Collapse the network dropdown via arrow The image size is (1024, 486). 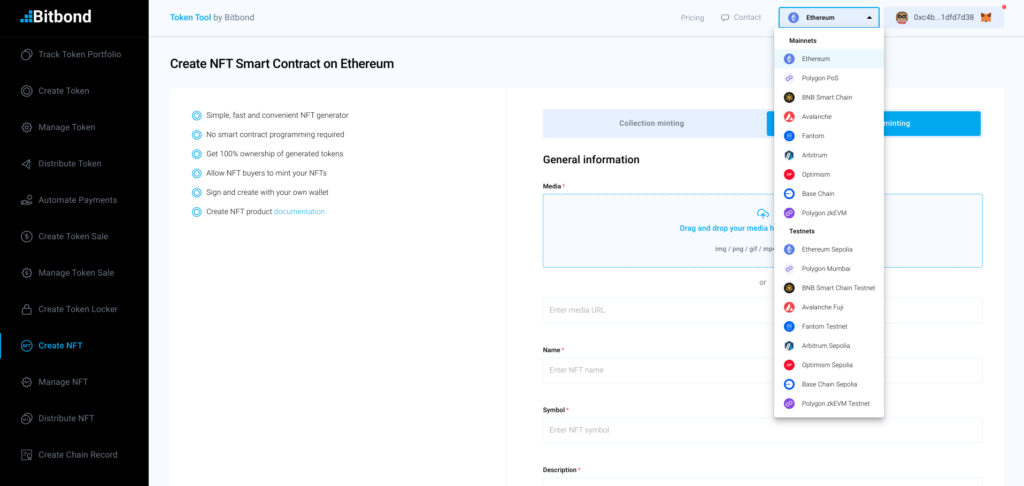[869, 18]
